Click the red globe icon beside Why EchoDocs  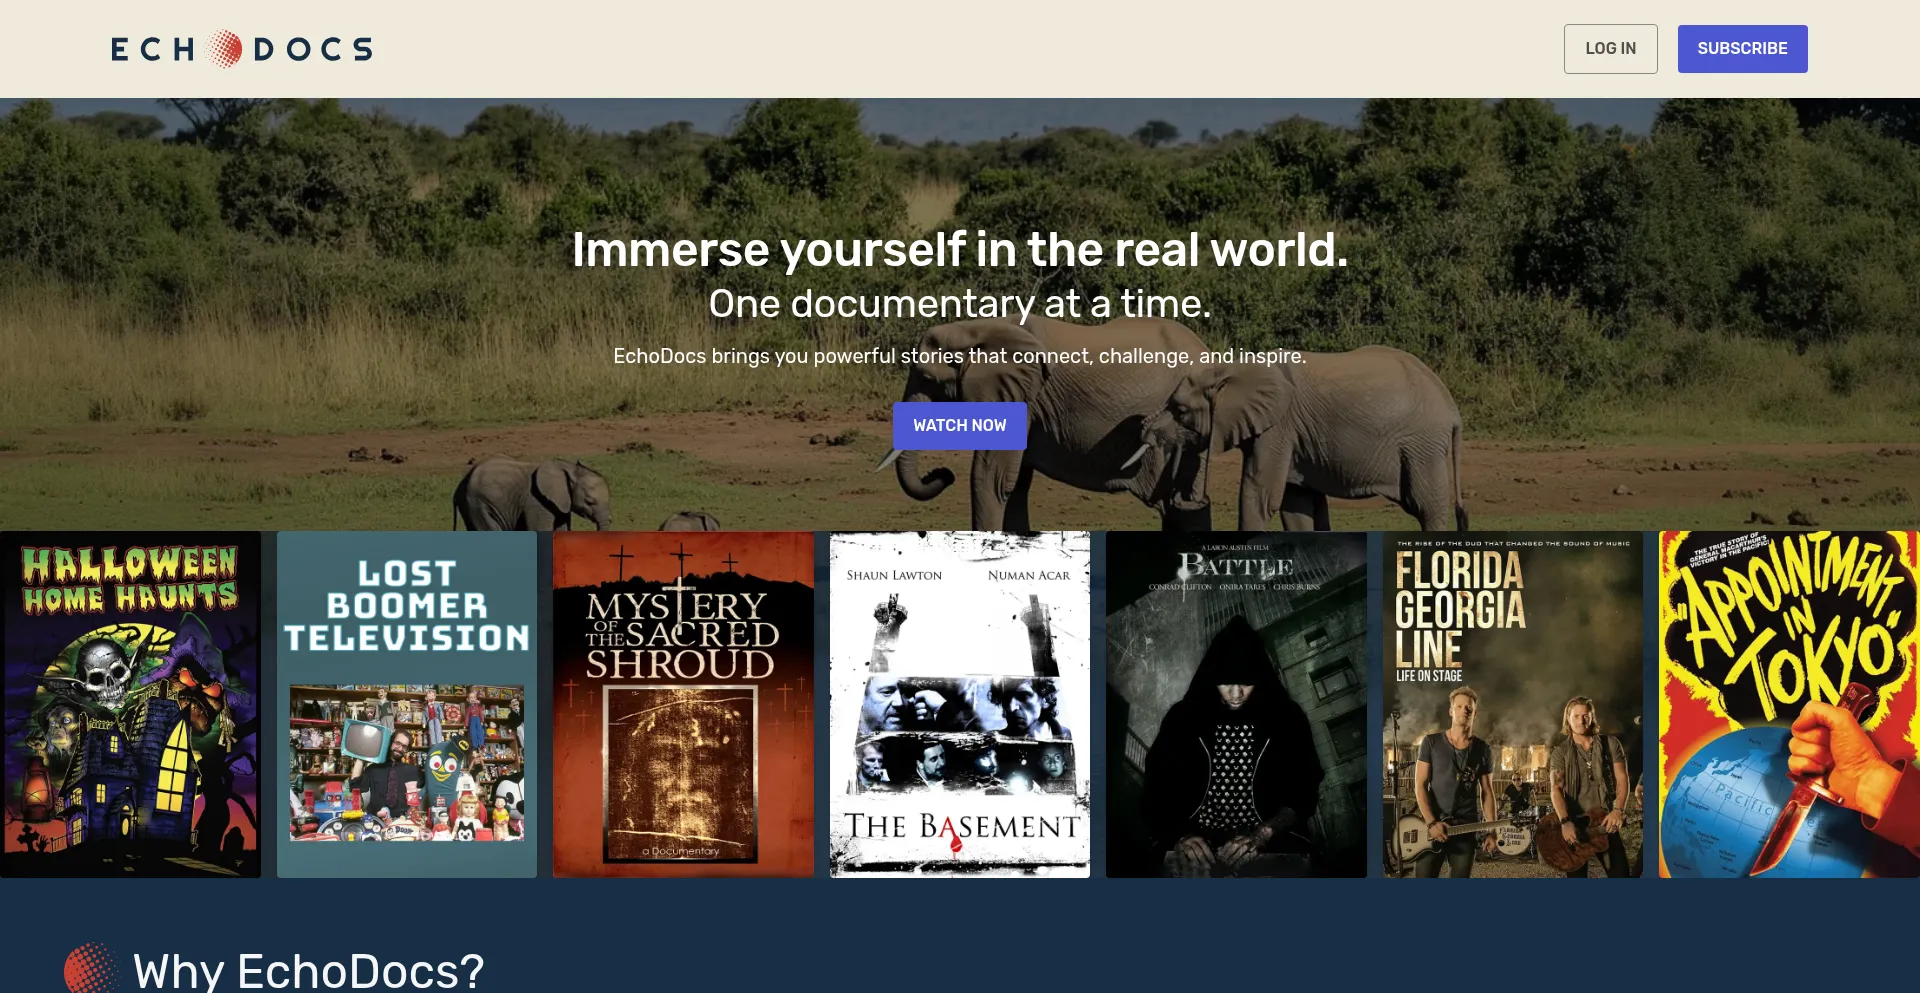click(x=90, y=968)
